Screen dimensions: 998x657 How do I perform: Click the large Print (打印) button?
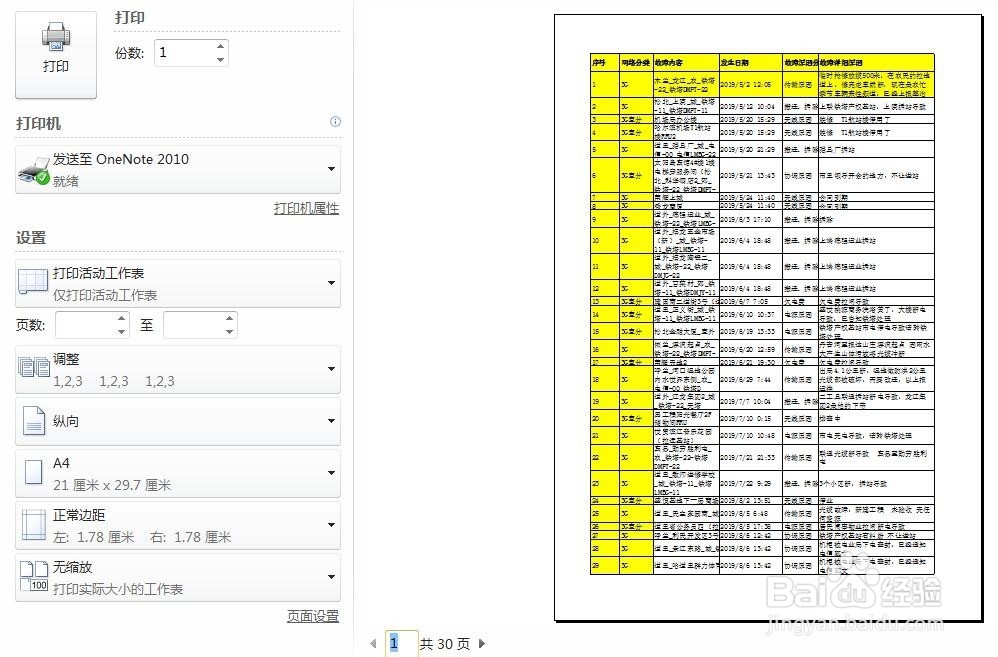(56, 55)
